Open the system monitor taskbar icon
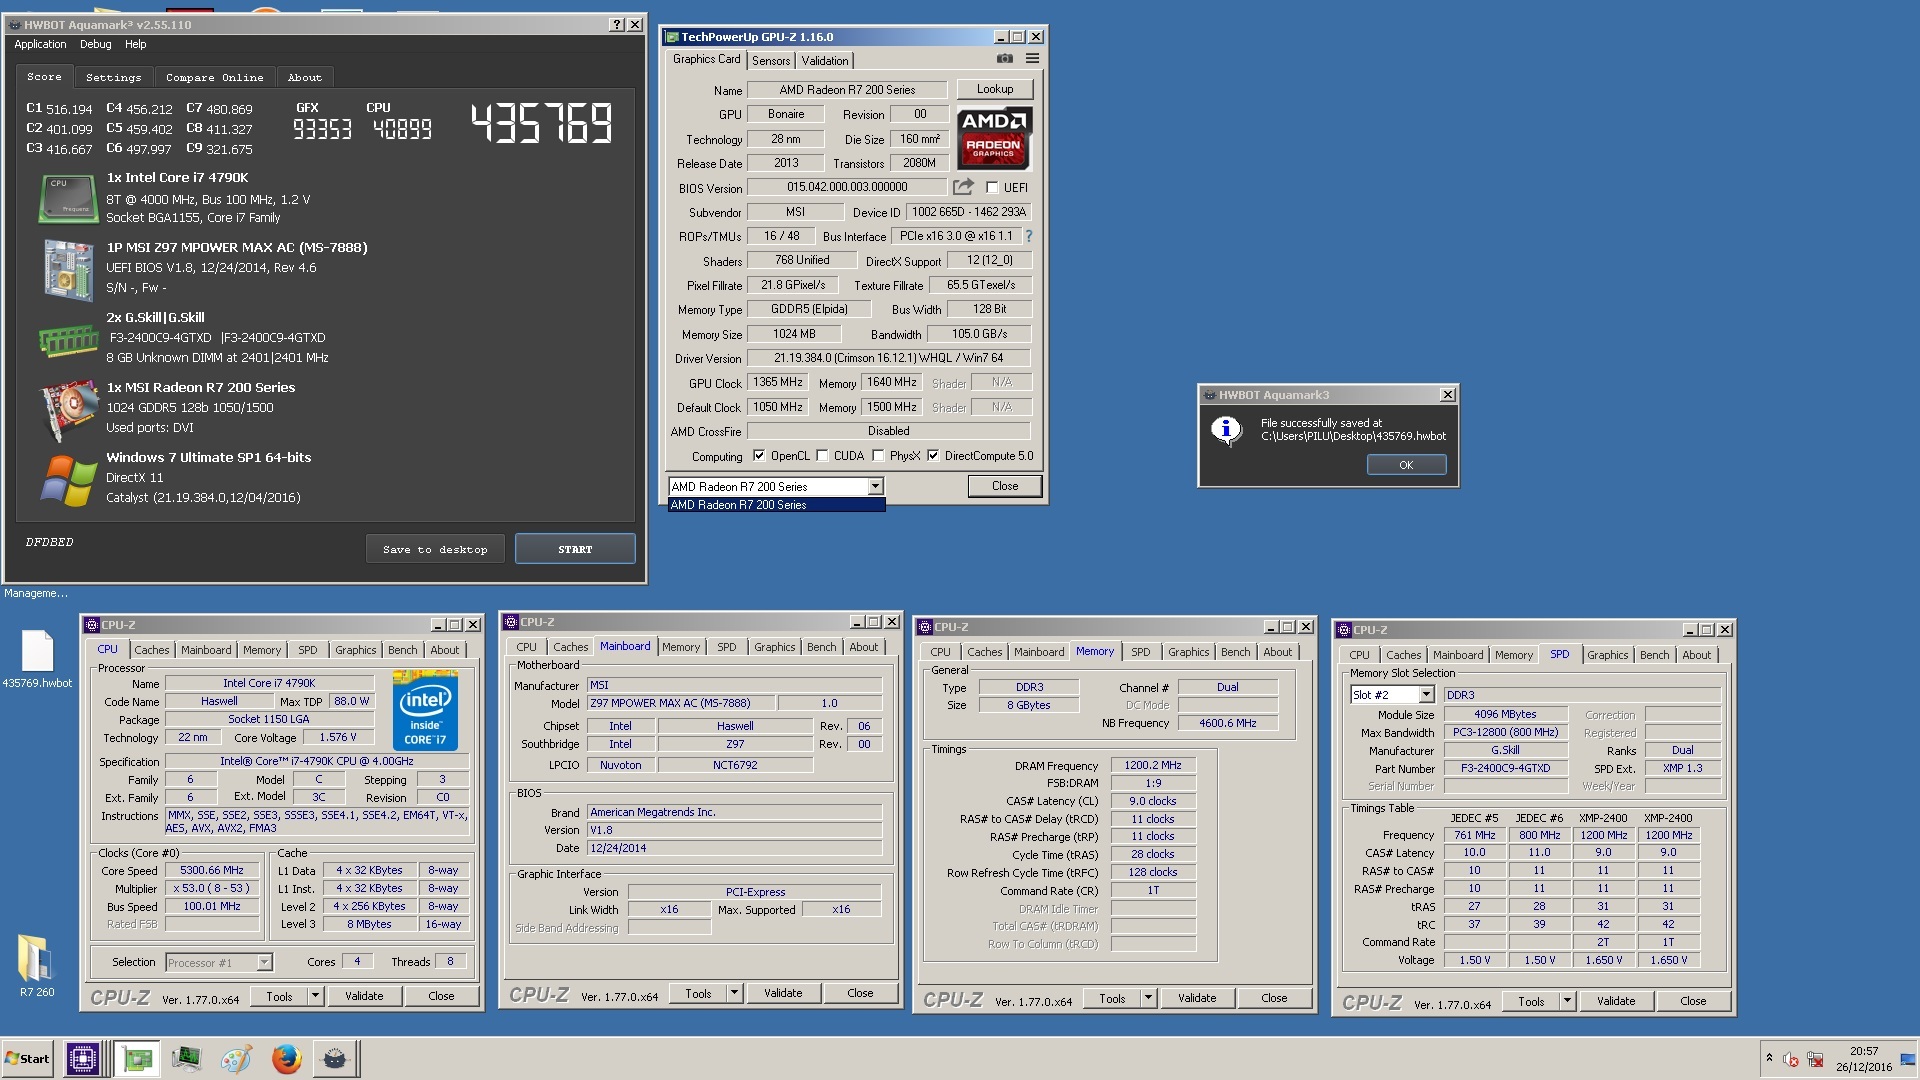 [x=186, y=1059]
